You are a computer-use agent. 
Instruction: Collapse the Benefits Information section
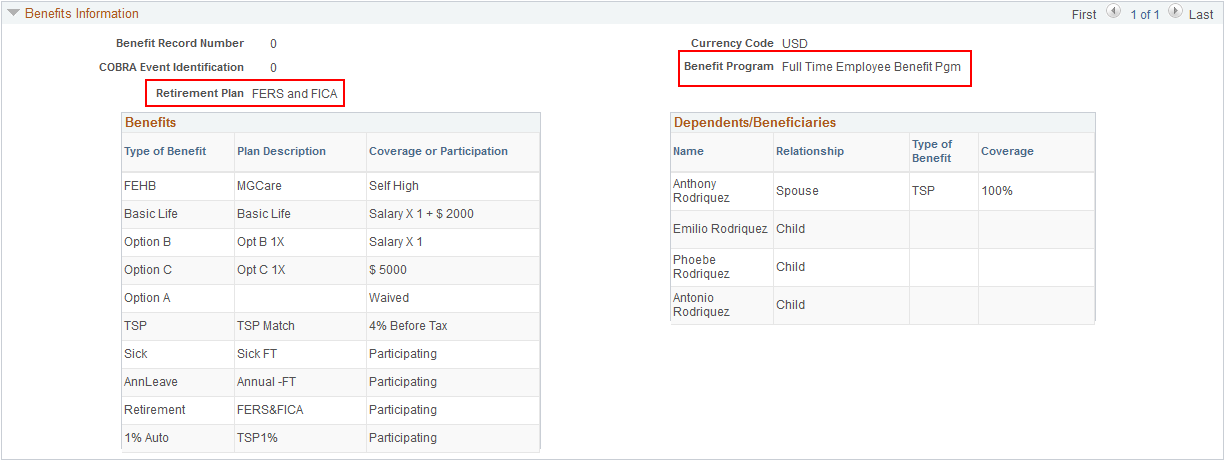(x=14, y=14)
